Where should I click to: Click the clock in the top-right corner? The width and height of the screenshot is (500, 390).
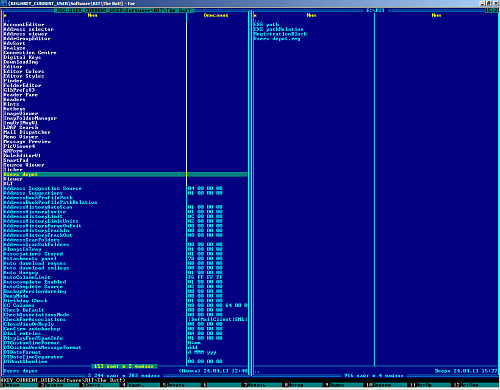(x=492, y=11)
